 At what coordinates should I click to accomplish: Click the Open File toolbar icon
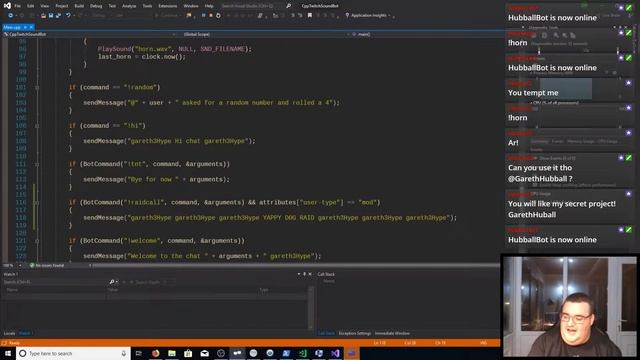pos(43,16)
